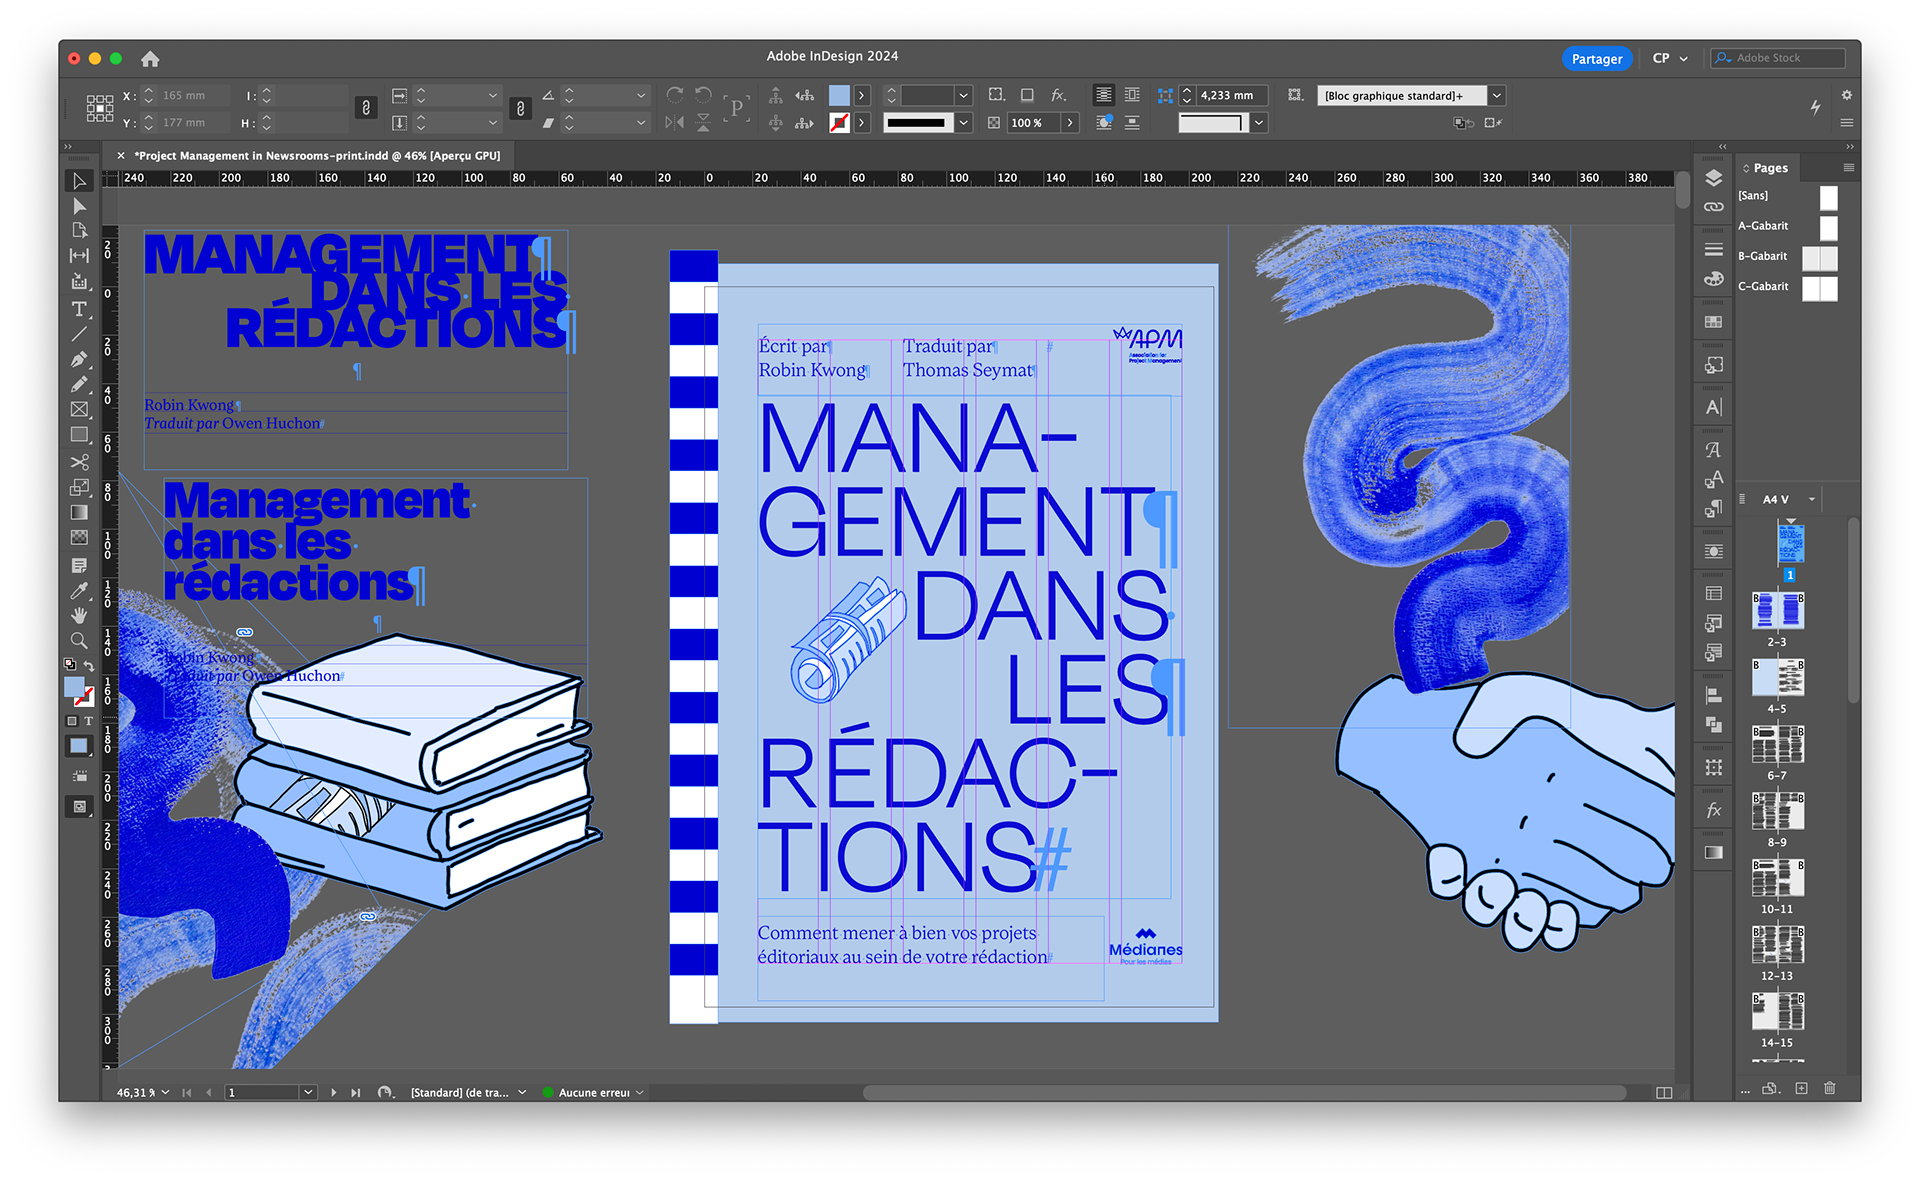Choose the Rectangle Frame tool
Screen dimensions: 1920x1179
[x=79, y=409]
